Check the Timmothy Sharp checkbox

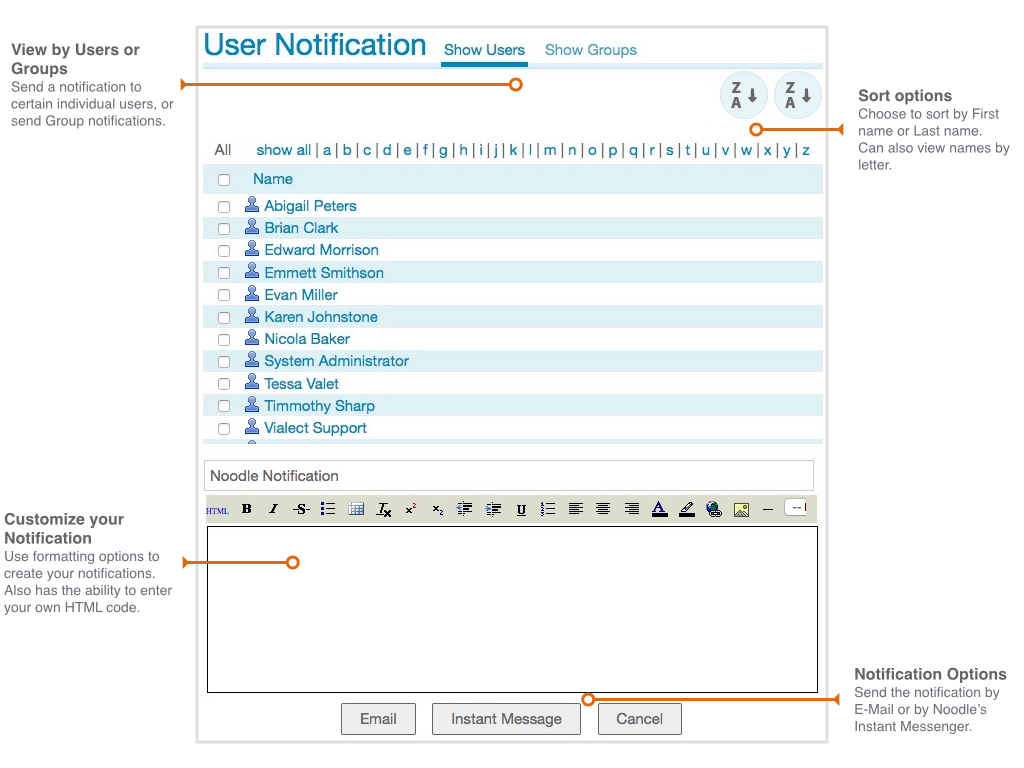(x=224, y=406)
